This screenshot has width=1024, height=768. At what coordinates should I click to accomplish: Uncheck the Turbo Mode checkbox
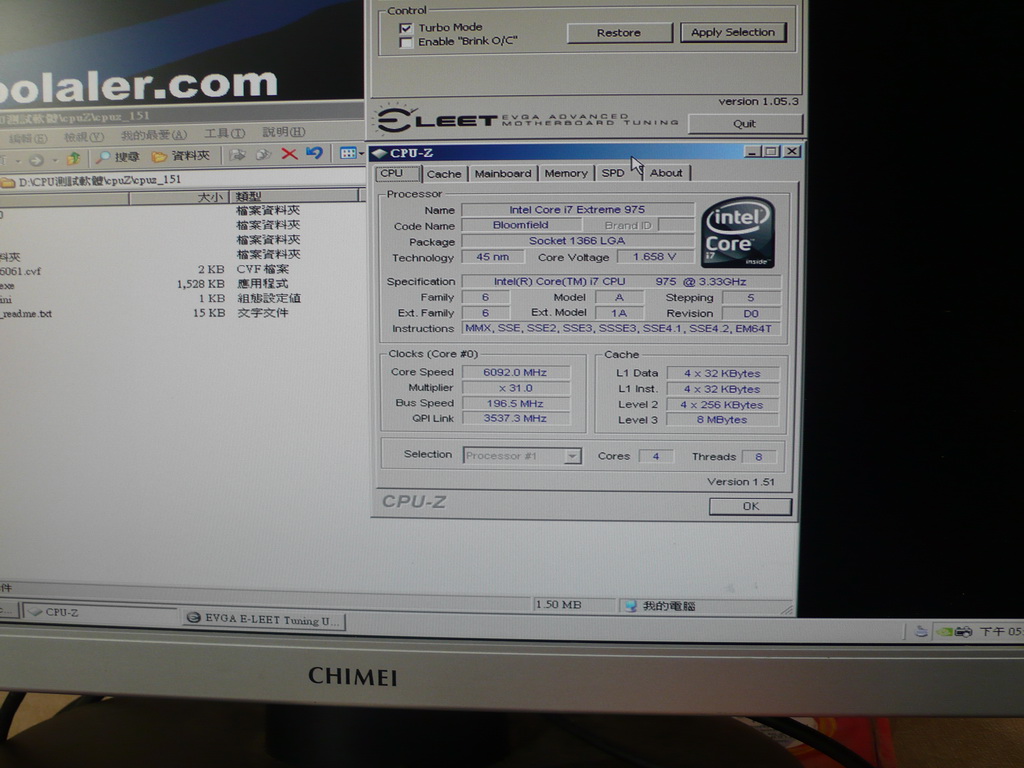pyautogui.click(x=406, y=28)
